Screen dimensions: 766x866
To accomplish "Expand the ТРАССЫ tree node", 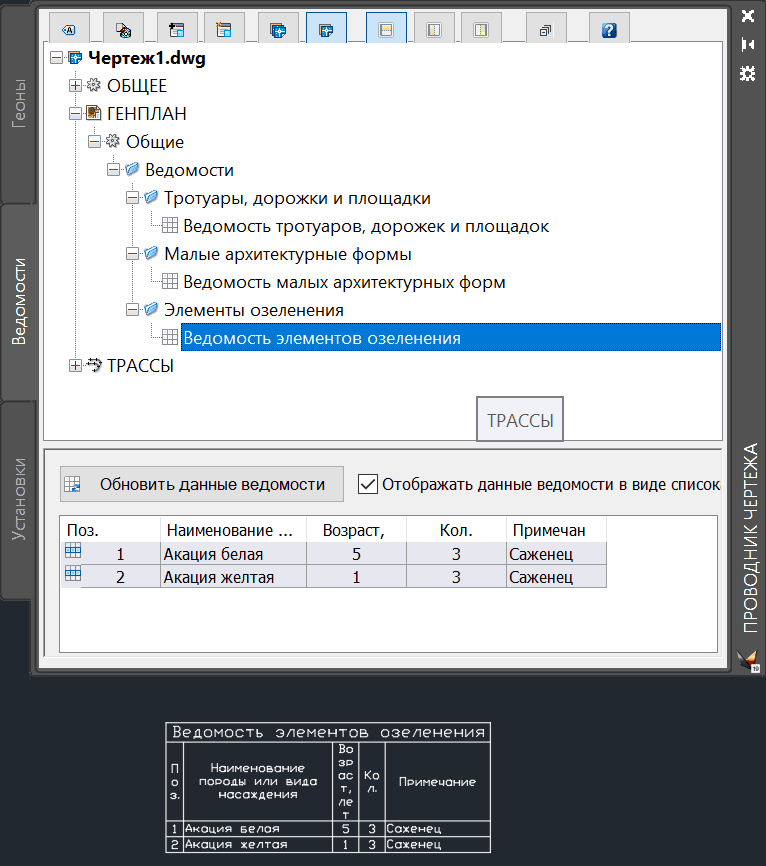I will [x=75, y=366].
